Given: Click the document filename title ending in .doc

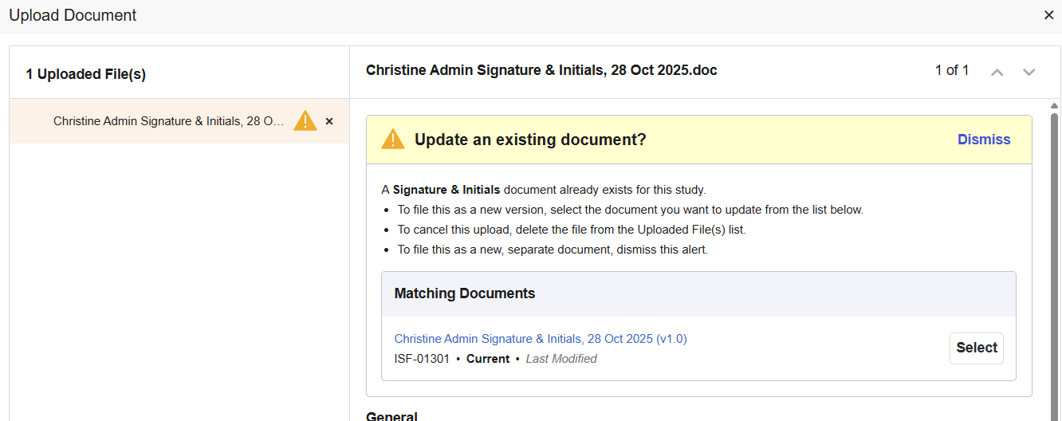Looking at the screenshot, I should 541,71.
